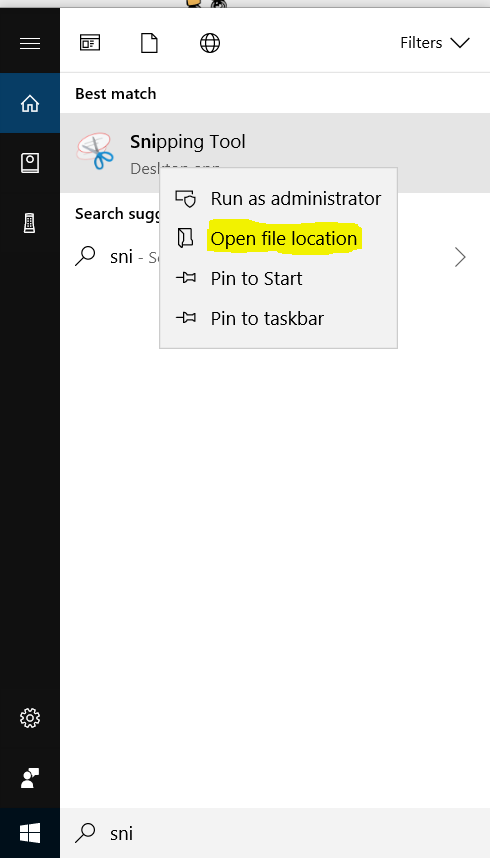Viewport: 490px width, 858px height.
Task: Choose Pin to taskbar
Action: (279, 318)
